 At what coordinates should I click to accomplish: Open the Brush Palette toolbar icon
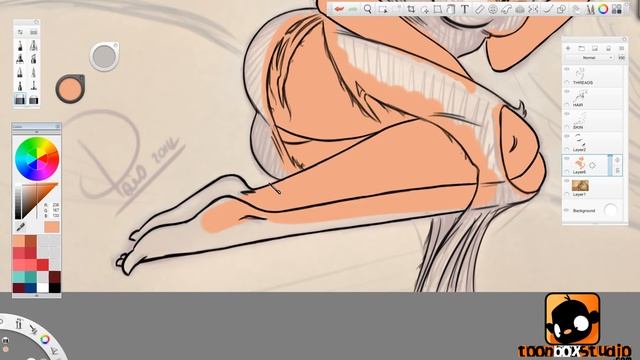589,9
